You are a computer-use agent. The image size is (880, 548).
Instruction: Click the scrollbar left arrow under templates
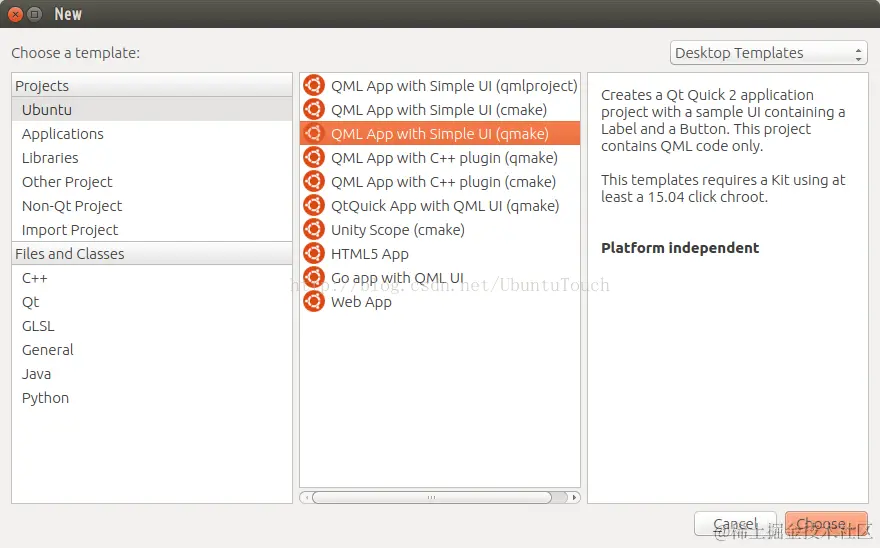coord(306,497)
